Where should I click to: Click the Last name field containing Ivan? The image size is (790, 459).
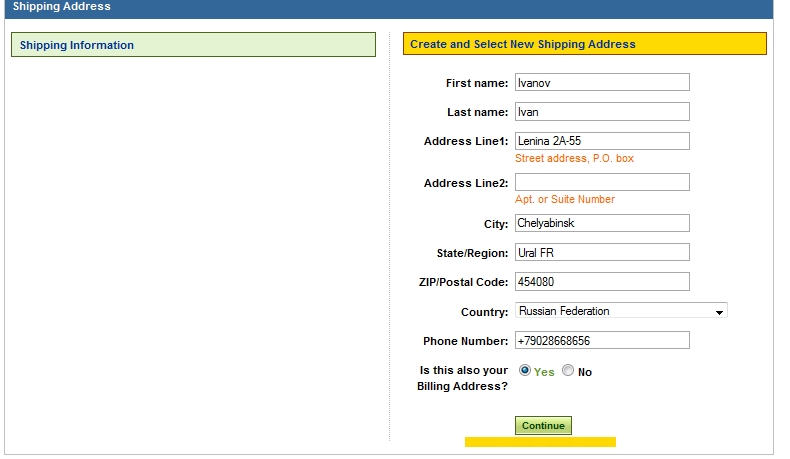602,112
